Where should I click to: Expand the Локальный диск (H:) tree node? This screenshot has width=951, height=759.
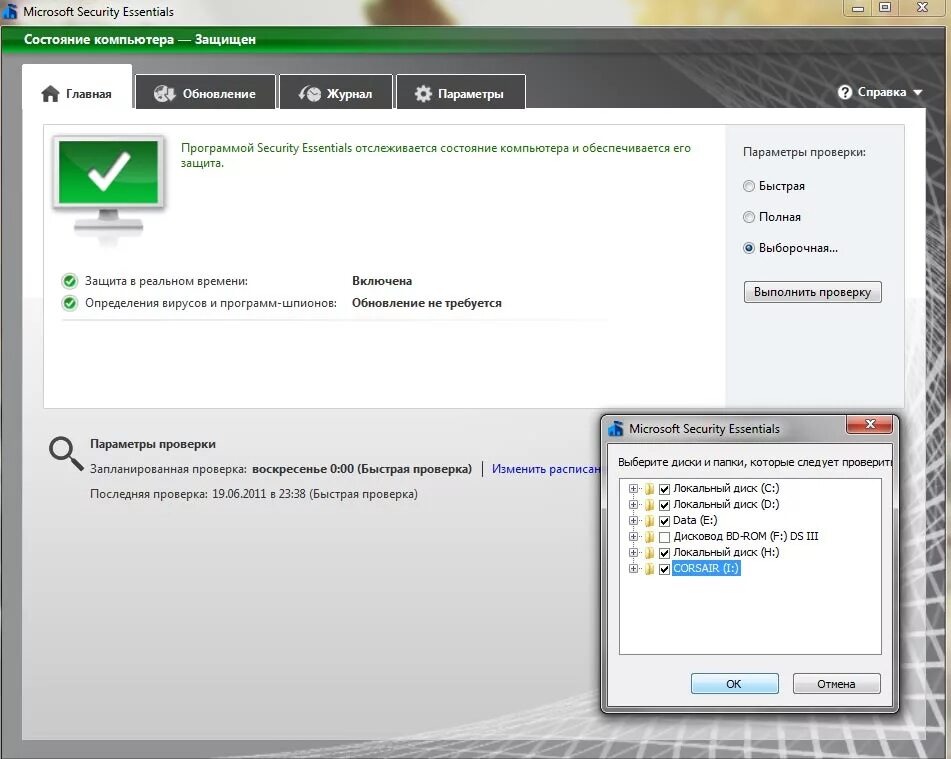pos(633,553)
